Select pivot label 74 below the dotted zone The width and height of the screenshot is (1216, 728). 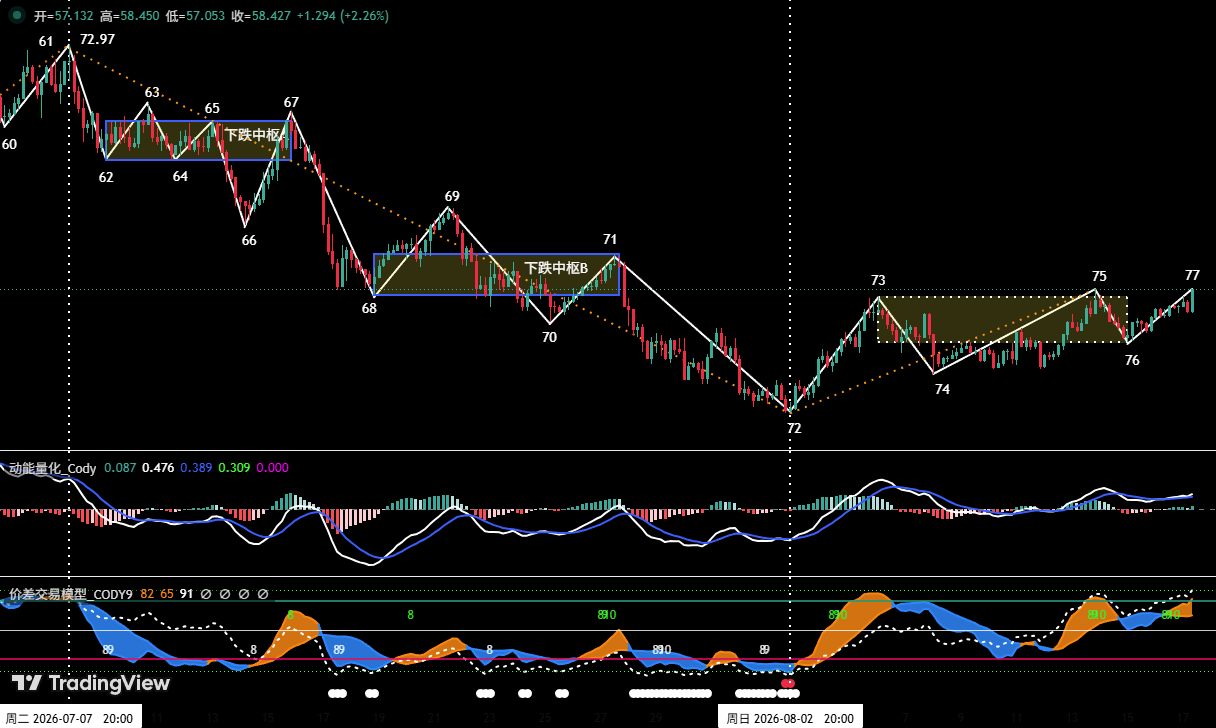click(x=942, y=389)
